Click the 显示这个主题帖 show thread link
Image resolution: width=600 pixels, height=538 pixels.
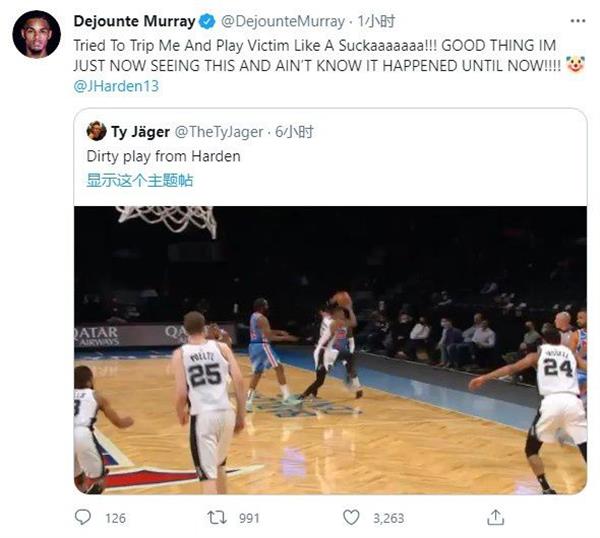coord(140,180)
